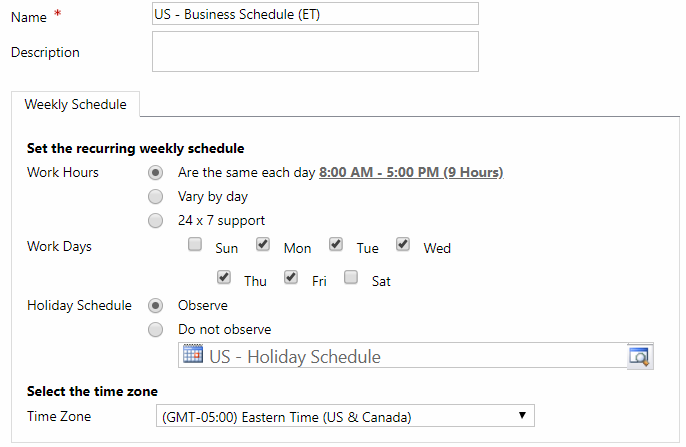Click into the Name text field
686x447 pixels.
pos(315,13)
